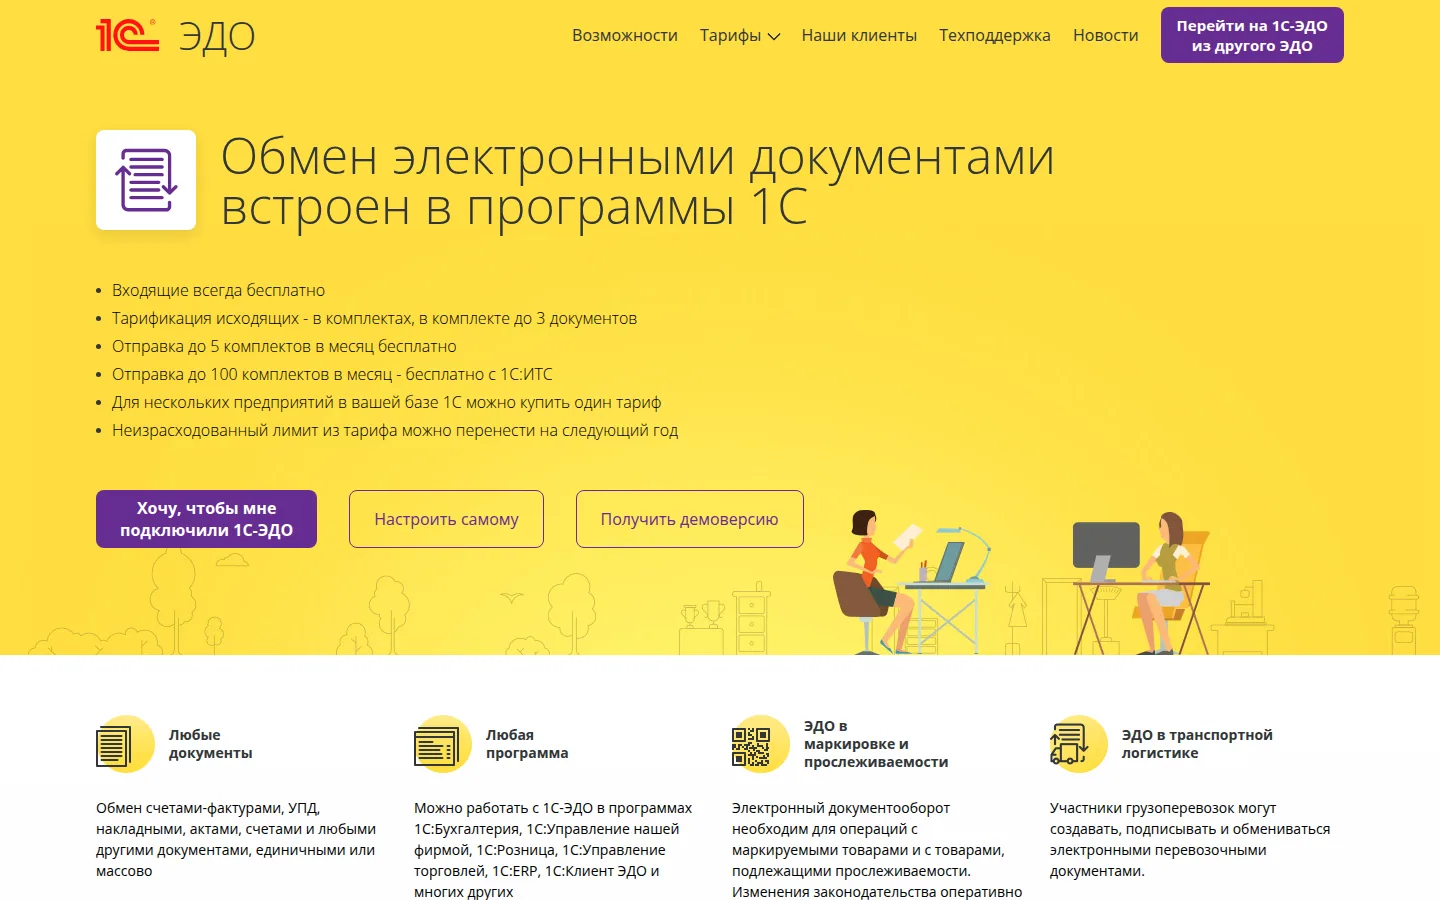Click the Любые документы heading
The height and width of the screenshot is (900, 1440).
coord(210,744)
